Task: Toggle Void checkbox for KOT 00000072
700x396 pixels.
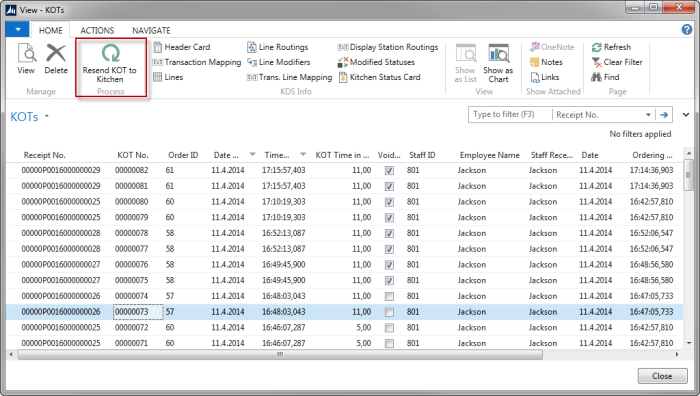Action: point(389,328)
